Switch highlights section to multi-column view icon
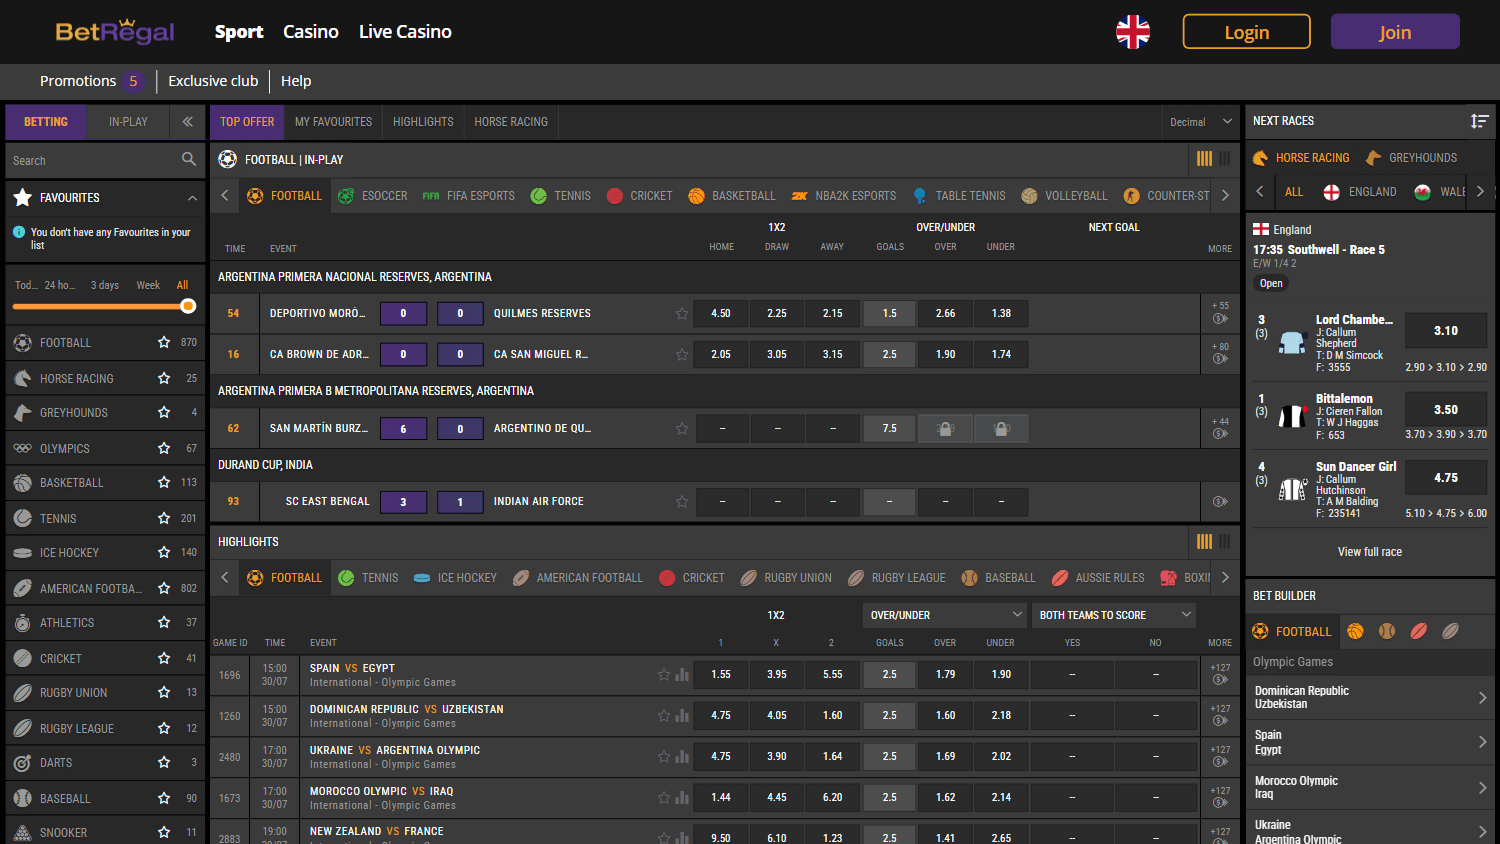The height and width of the screenshot is (844, 1500). (1204, 541)
